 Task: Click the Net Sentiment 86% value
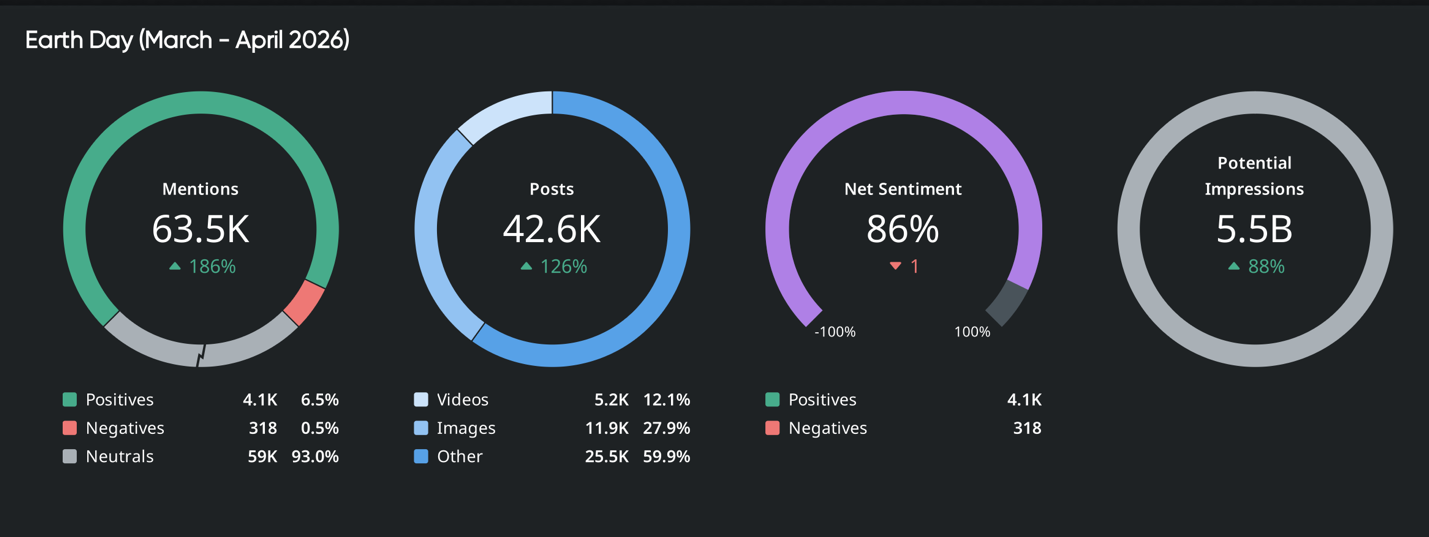click(902, 229)
